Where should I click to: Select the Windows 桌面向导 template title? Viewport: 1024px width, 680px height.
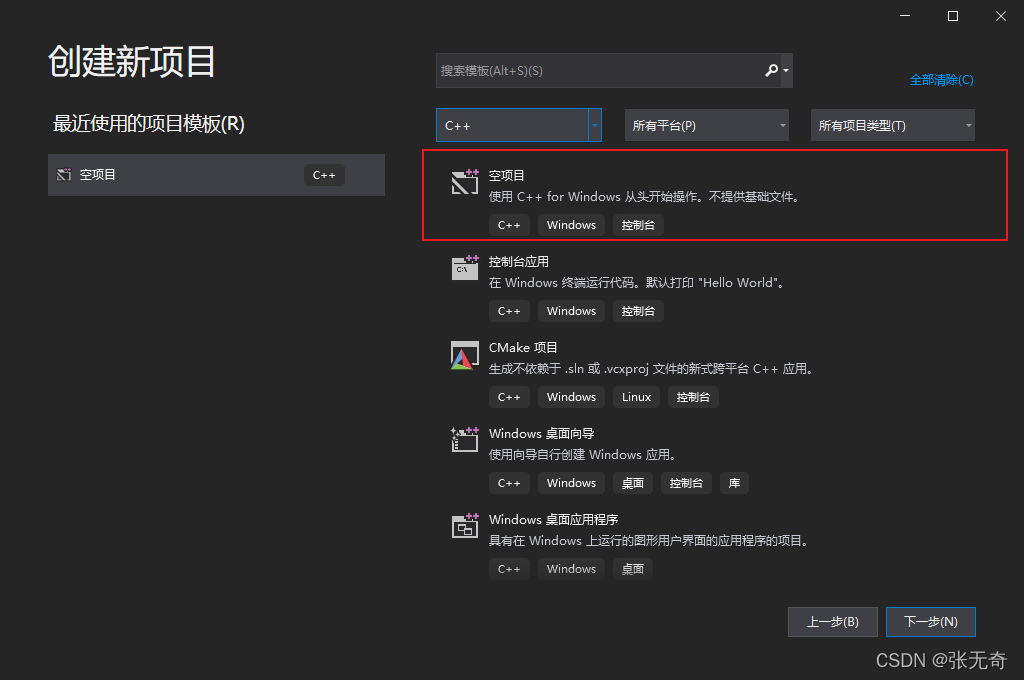click(541, 433)
